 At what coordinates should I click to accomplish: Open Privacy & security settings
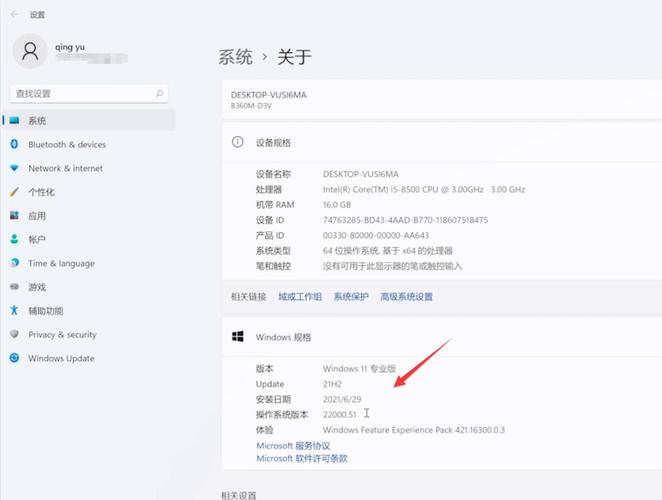tap(62, 334)
